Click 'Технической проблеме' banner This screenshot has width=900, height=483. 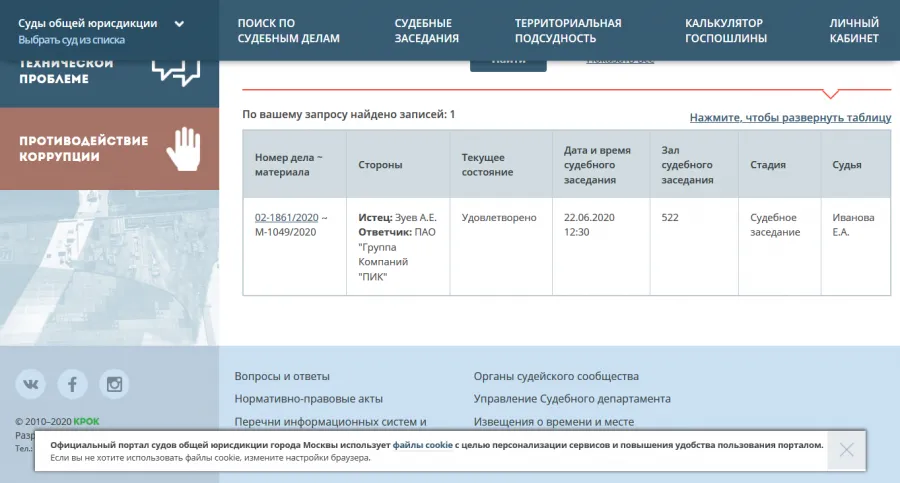pos(109,84)
